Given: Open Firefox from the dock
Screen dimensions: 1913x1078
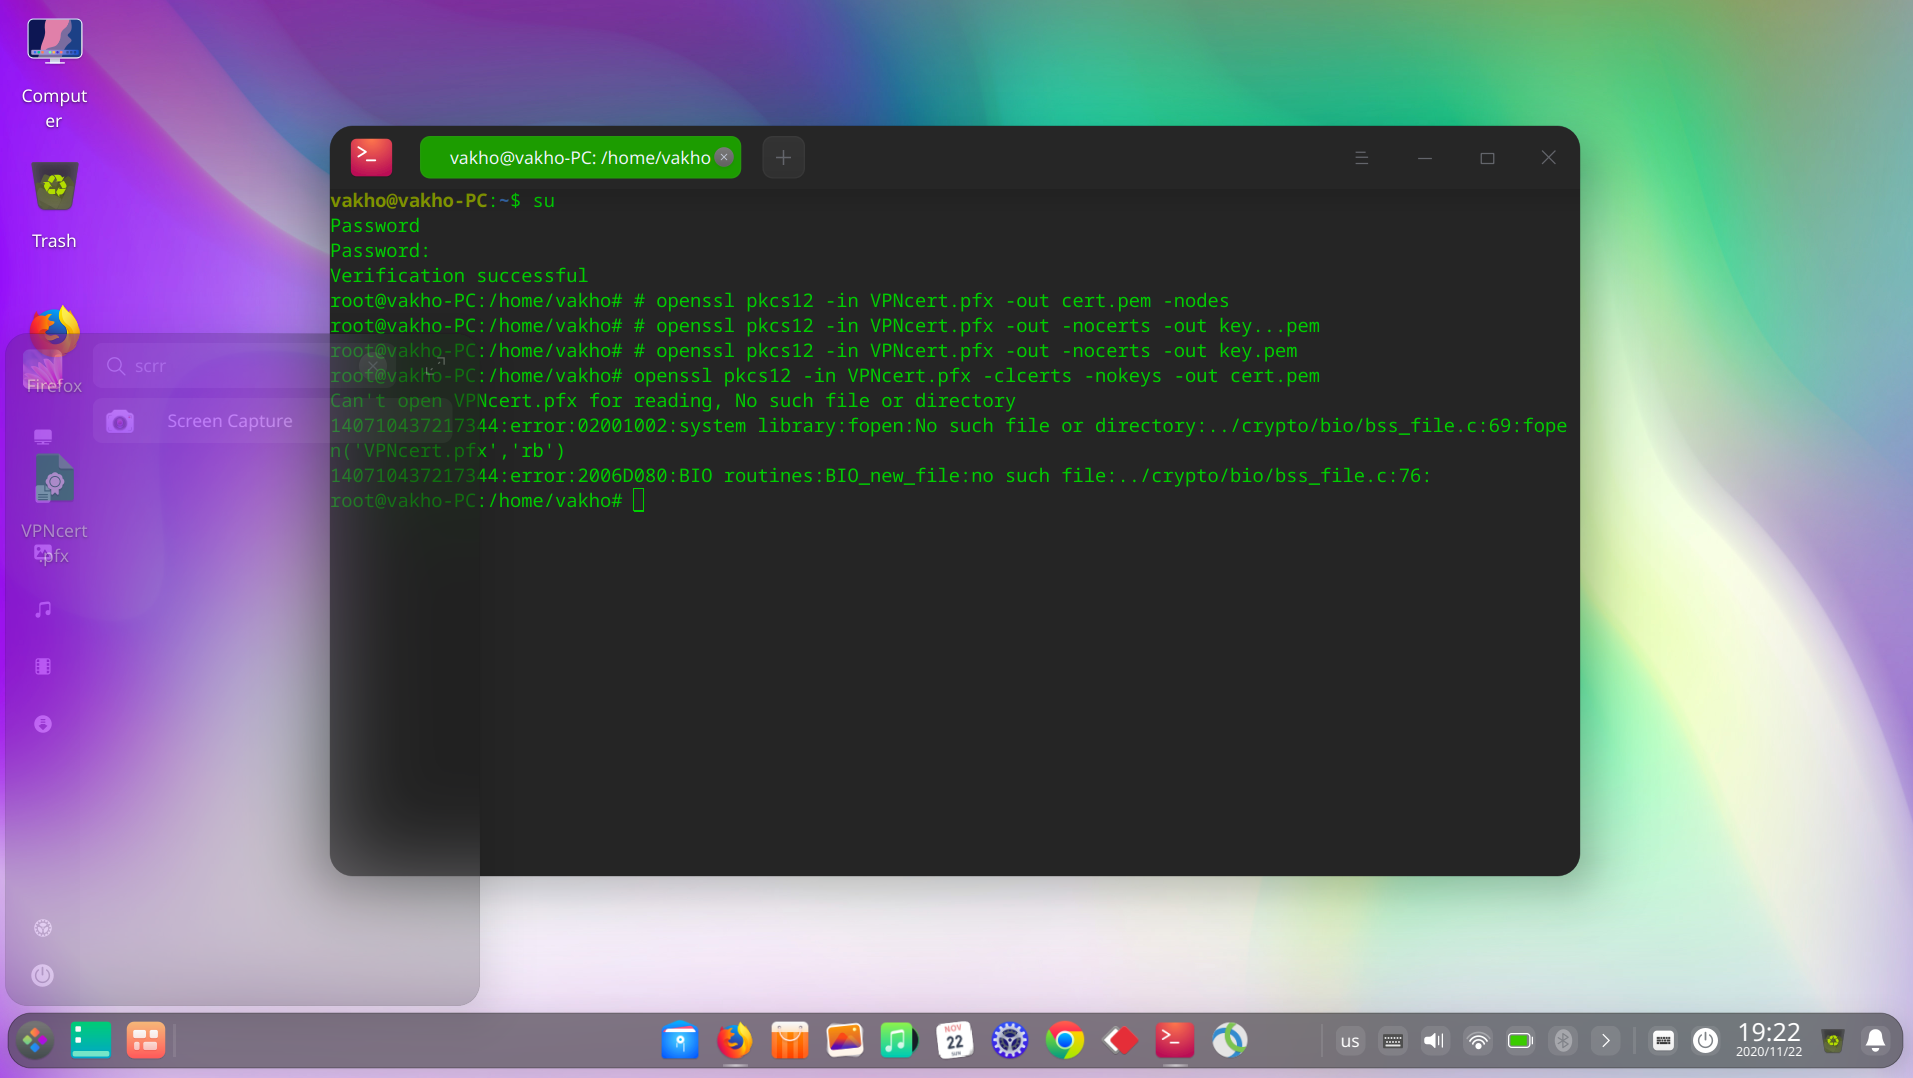Looking at the screenshot, I should pos(734,1041).
